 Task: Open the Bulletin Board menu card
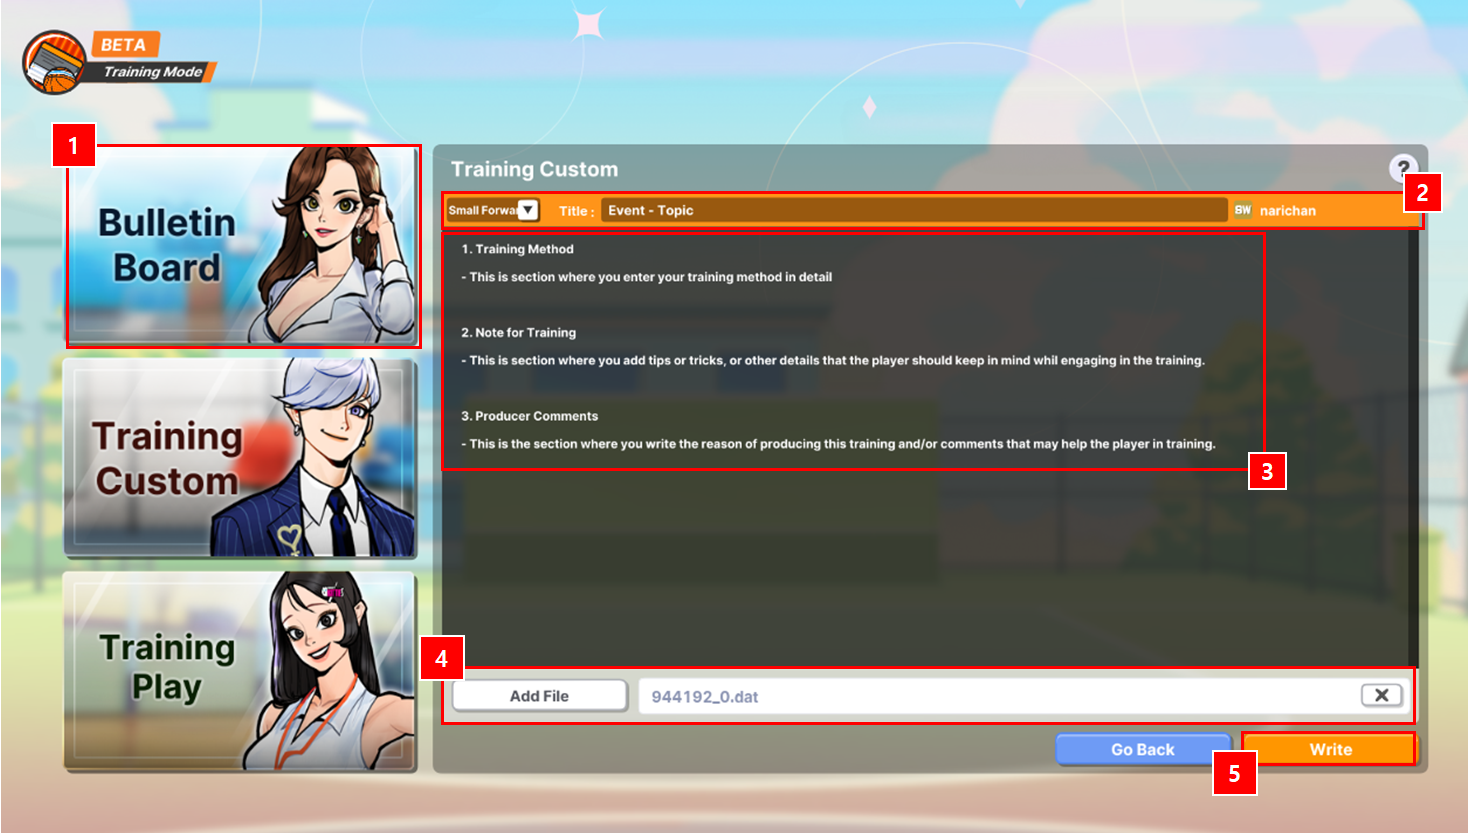(x=243, y=246)
